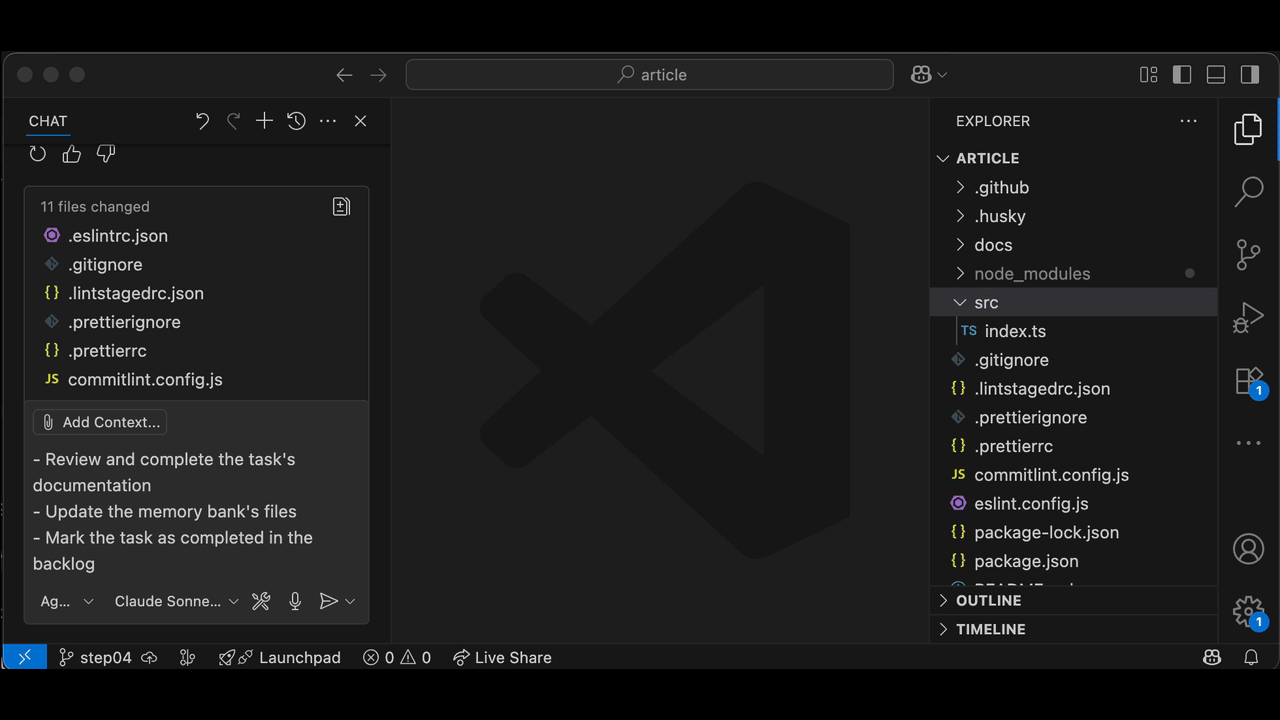Click the Add Context button
This screenshot has width=1280, height=720.
100,422
